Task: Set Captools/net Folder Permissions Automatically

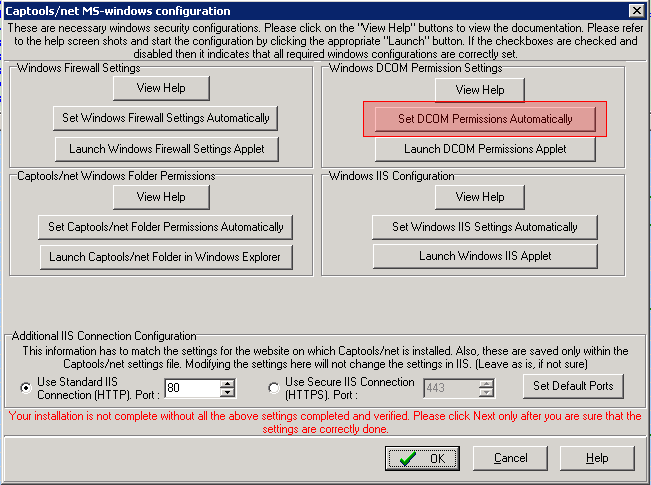Action: (x=165, y=227)
